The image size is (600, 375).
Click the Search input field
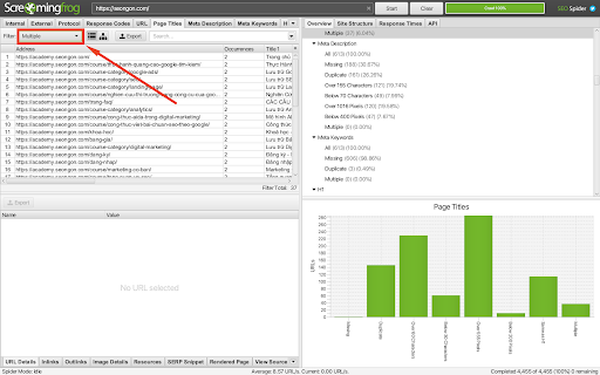coord(218,36)
